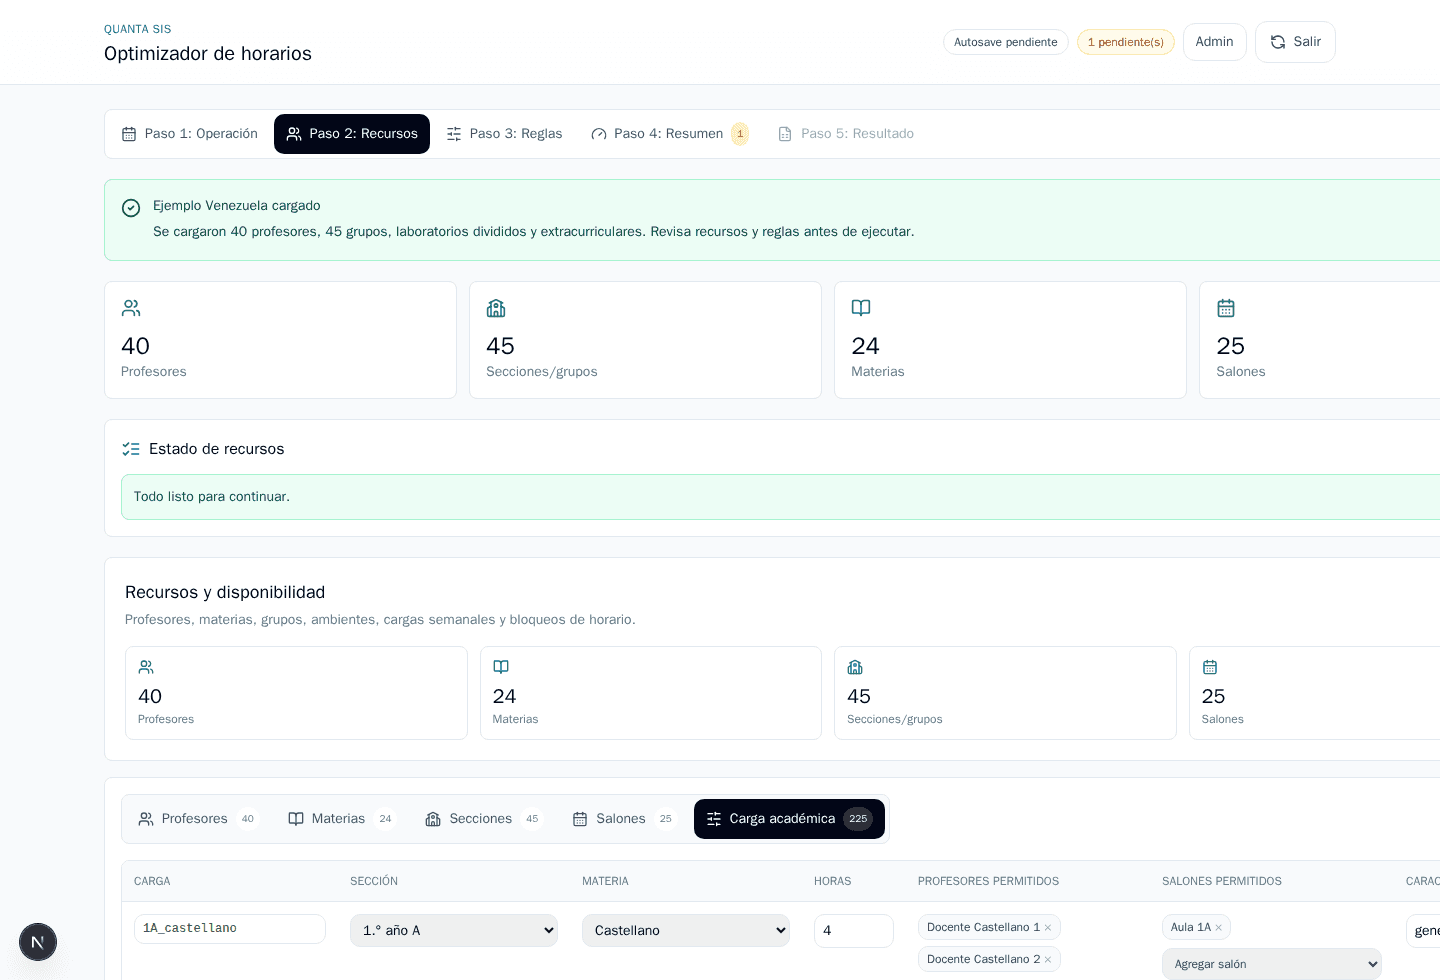Click school icon on lower Secciones/grupos card
1440x980 pixels.
(855, 667)
